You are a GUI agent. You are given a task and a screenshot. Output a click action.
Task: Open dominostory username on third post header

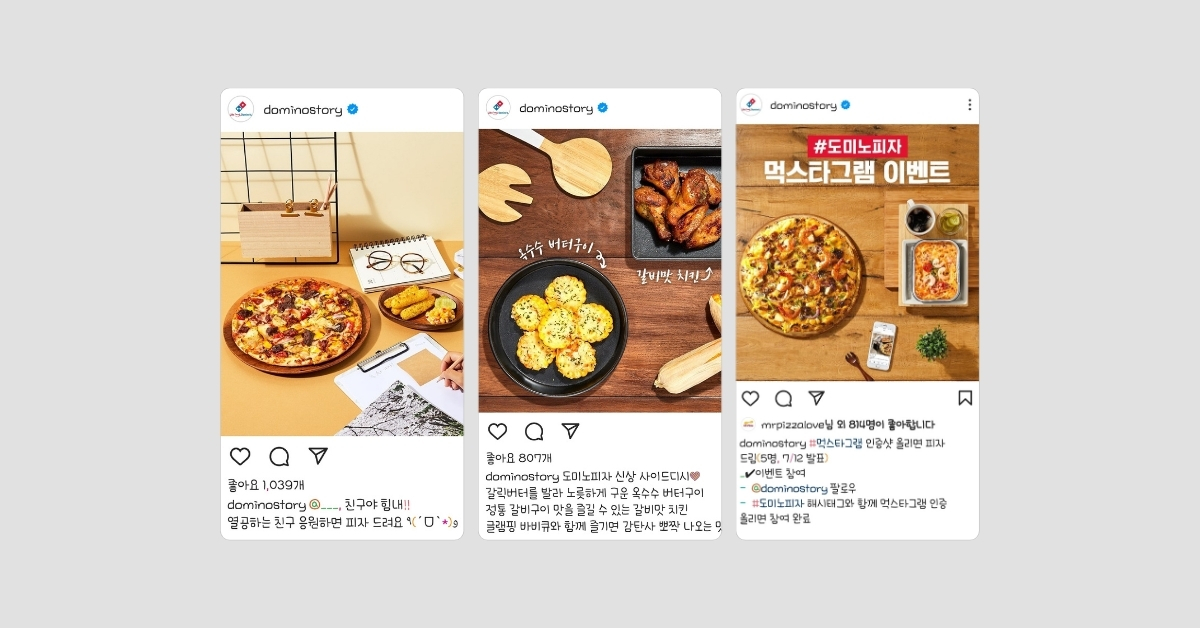coord(803,105)
